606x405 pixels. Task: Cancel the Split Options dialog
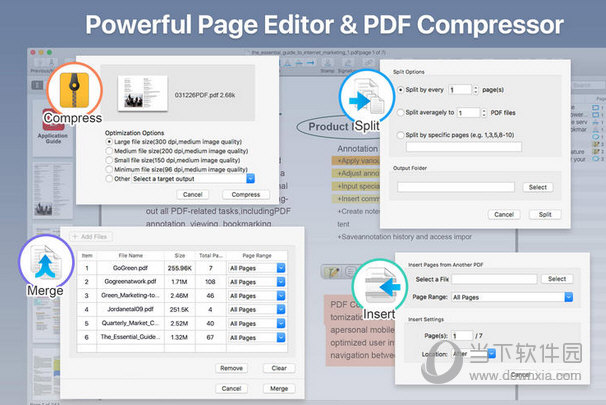click(x=504, y=214)
